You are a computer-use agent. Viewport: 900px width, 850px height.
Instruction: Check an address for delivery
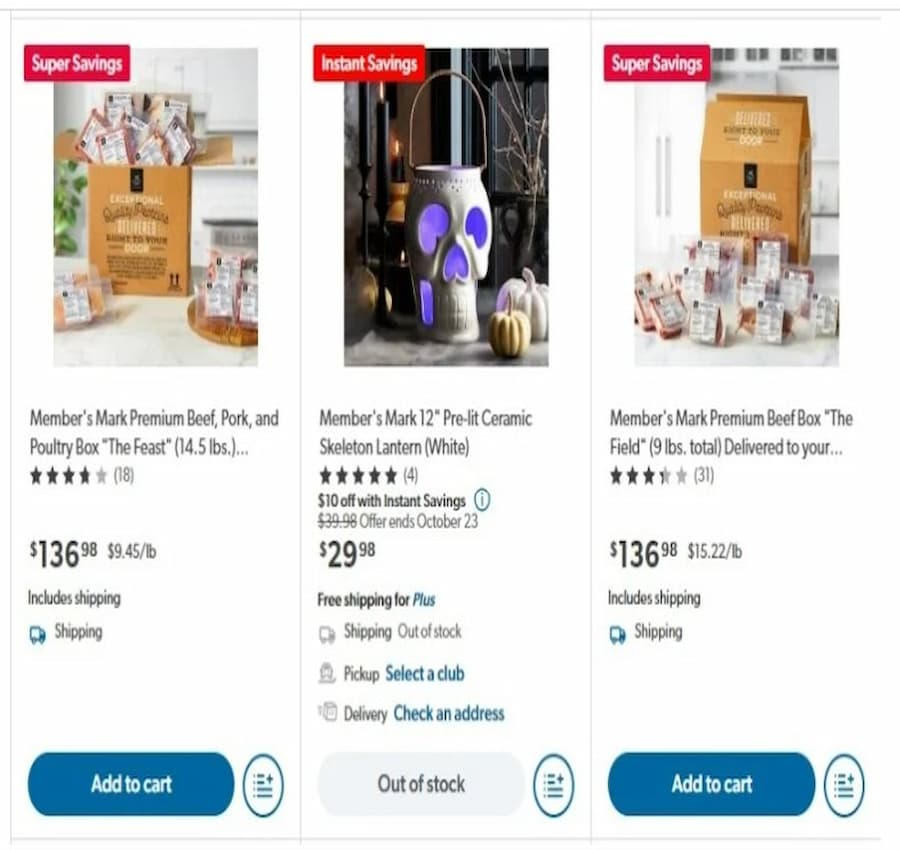pyautogui.click(x=449, y=713)
